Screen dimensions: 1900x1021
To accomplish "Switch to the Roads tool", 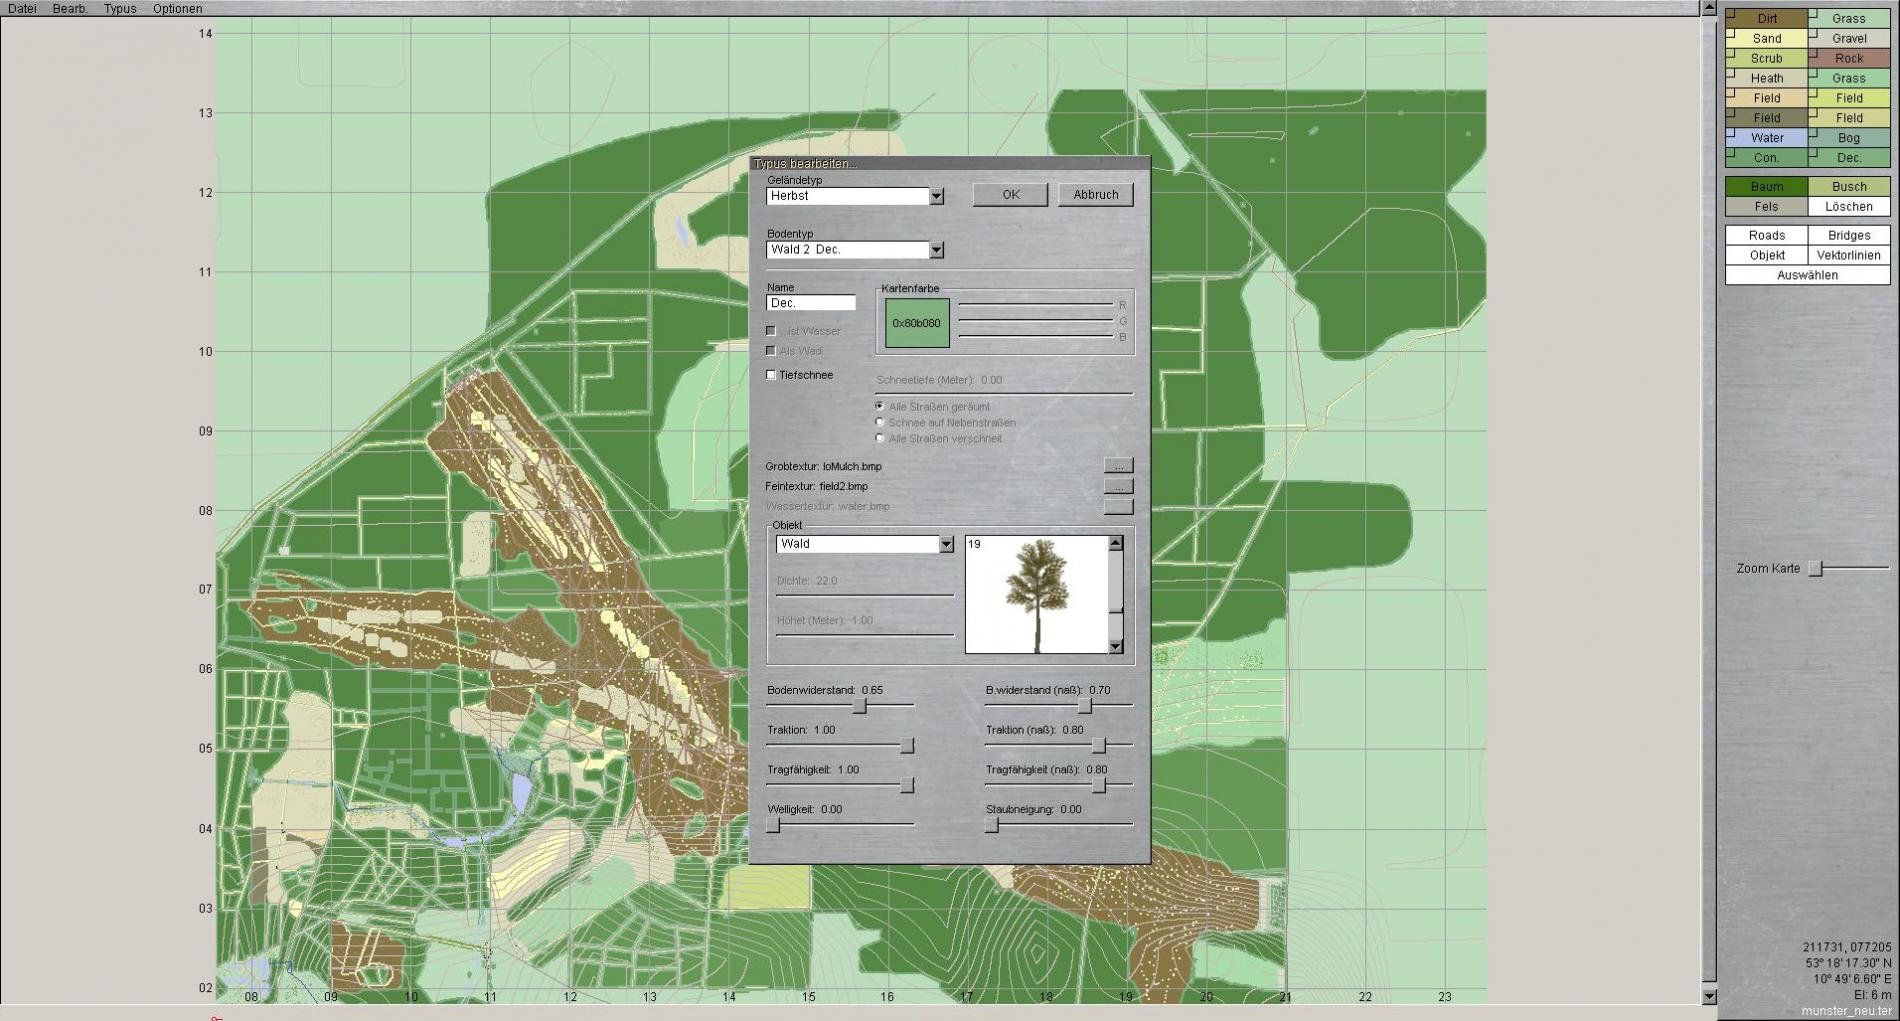I will coord(1767,236).
